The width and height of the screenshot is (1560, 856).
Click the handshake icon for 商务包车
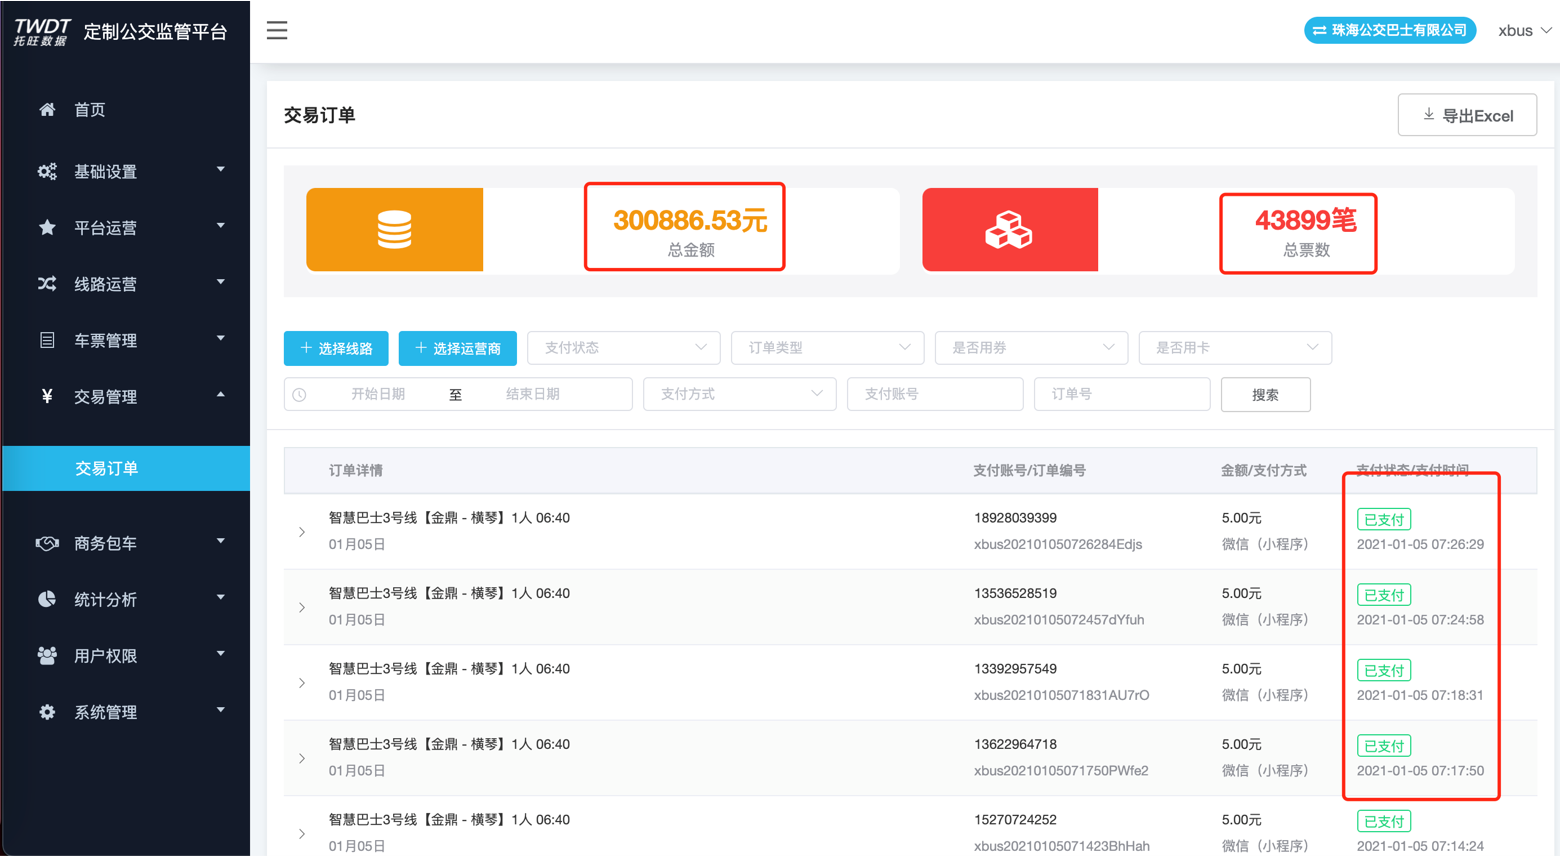click(x=47, y=543)
